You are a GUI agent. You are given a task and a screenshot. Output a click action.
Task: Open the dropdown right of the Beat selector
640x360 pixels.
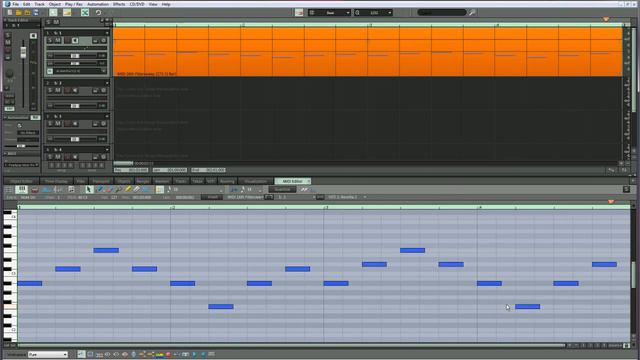click(x=373, y=13)
